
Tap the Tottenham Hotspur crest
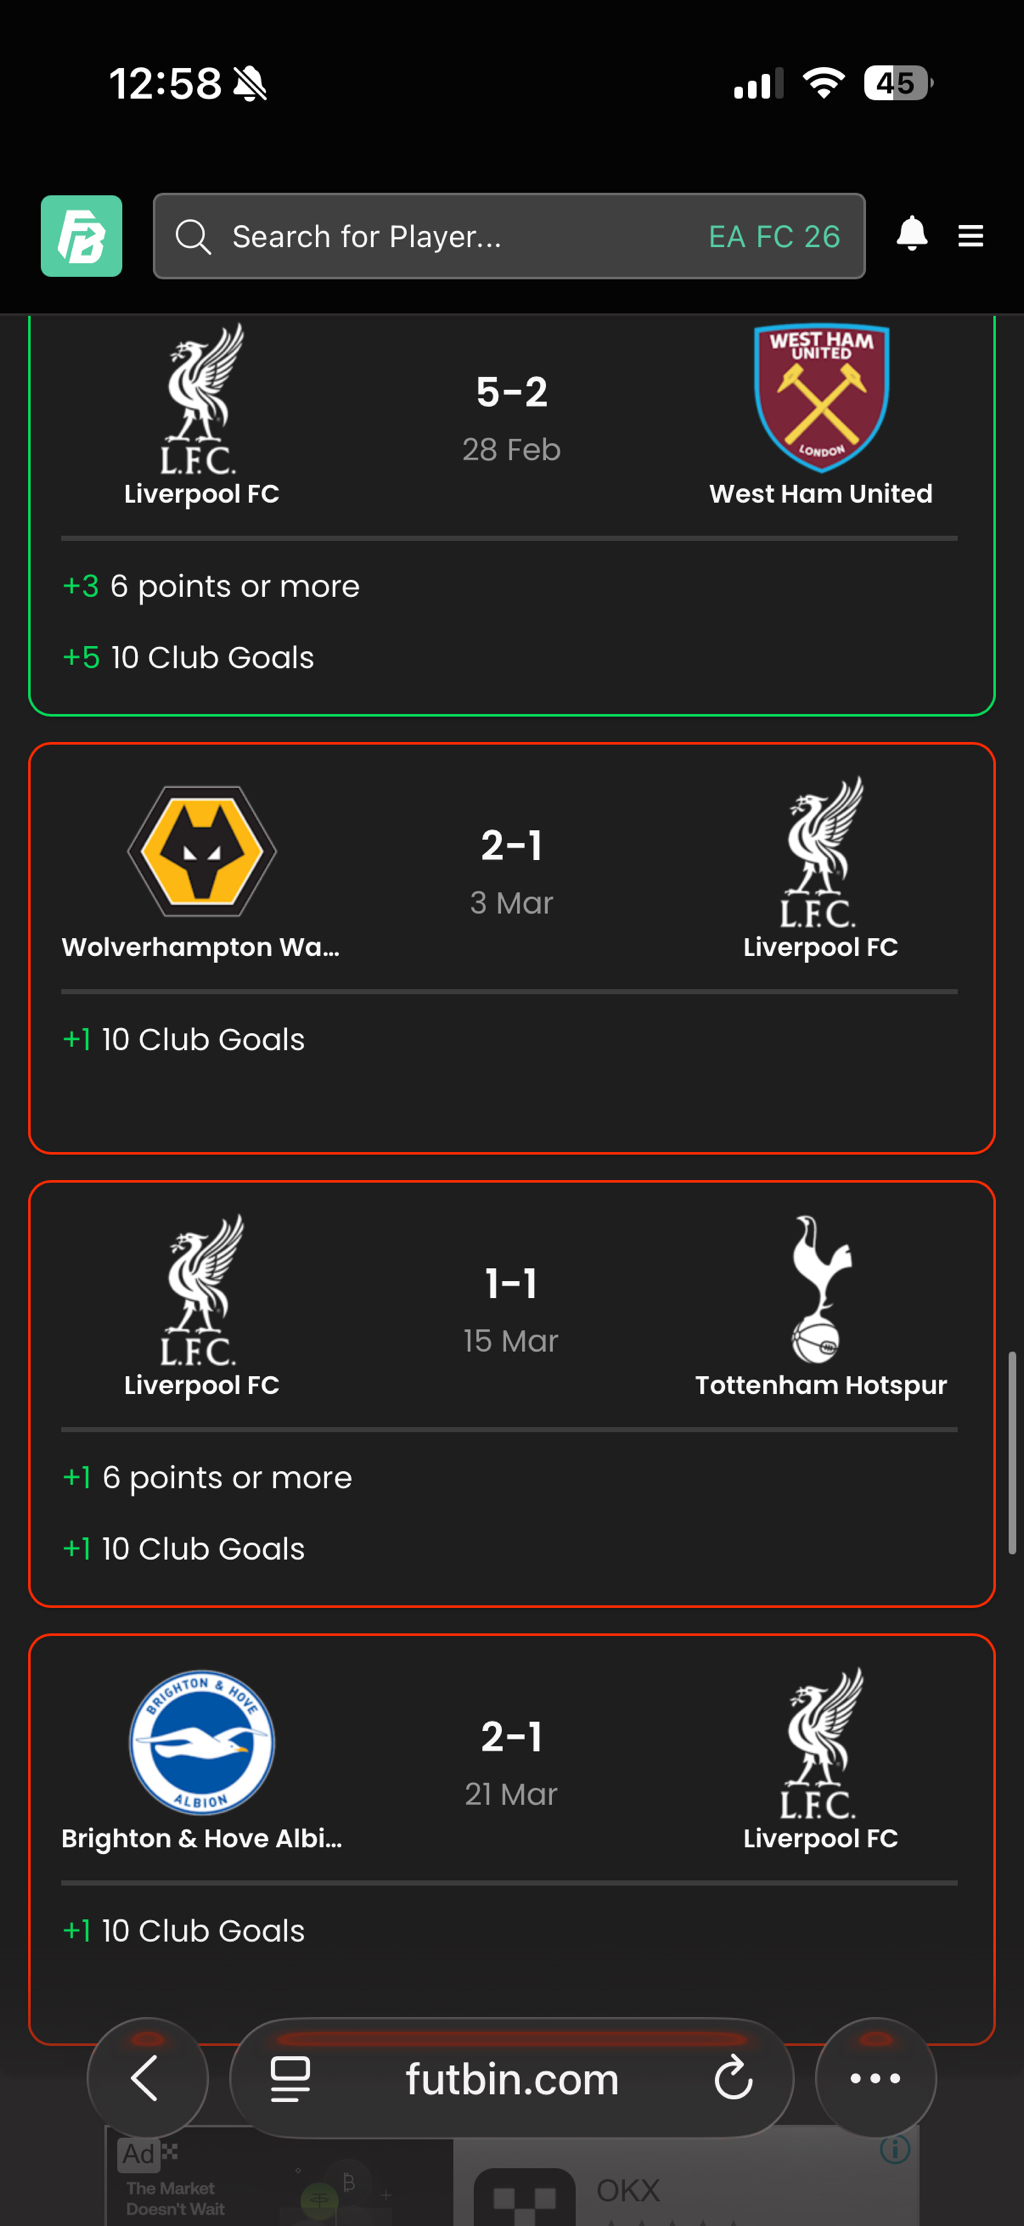coord(821,1288)
